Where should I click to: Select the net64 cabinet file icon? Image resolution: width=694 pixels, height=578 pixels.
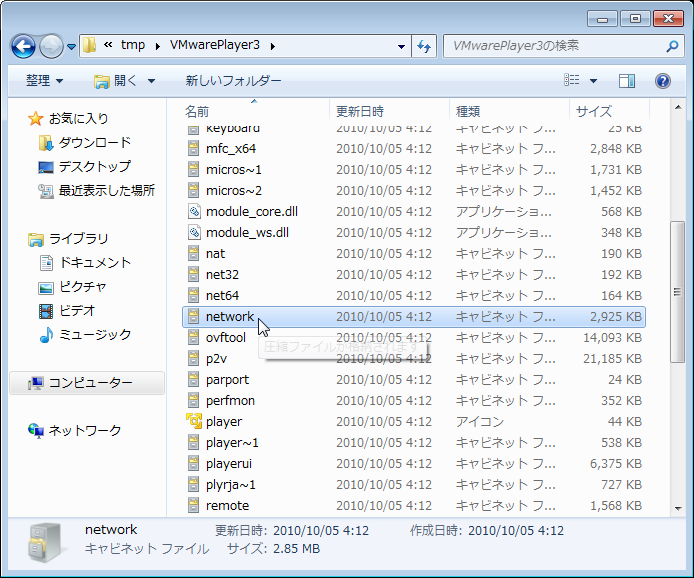(193, 295)
